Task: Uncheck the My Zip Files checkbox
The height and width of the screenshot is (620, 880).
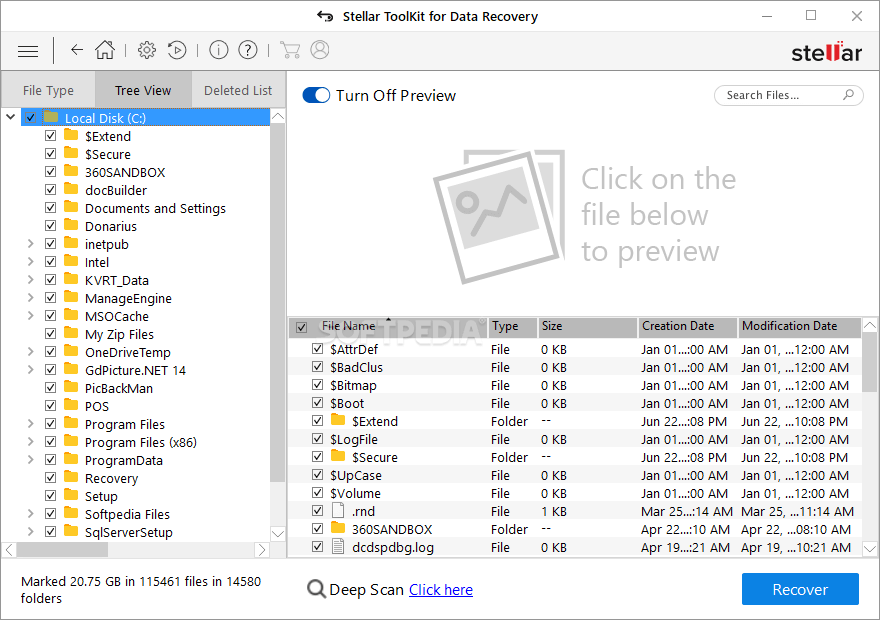Action: click(x=51, y=334)
